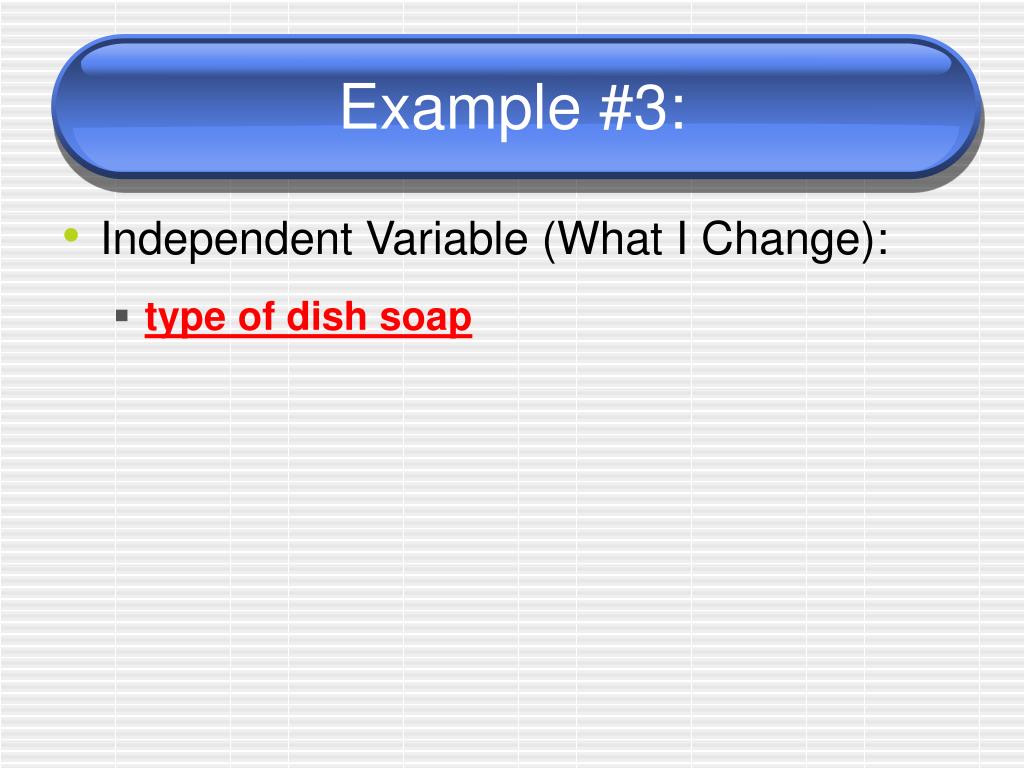Viewport: 1024px width, 768px height.
Task: Click the underlined 'type of dish soap' text
Action: tap(308, 319)
